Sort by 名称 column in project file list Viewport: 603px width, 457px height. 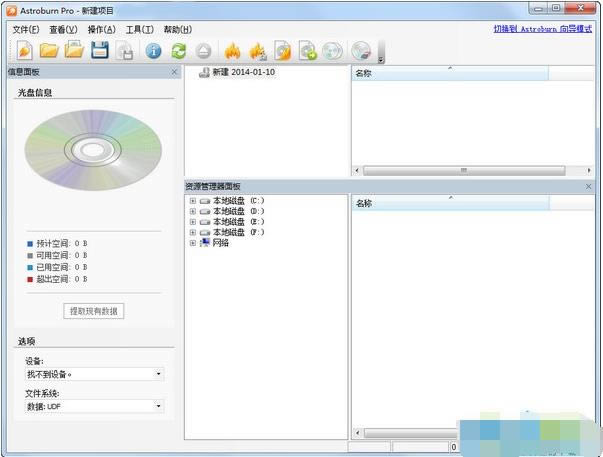pos(450,73)
